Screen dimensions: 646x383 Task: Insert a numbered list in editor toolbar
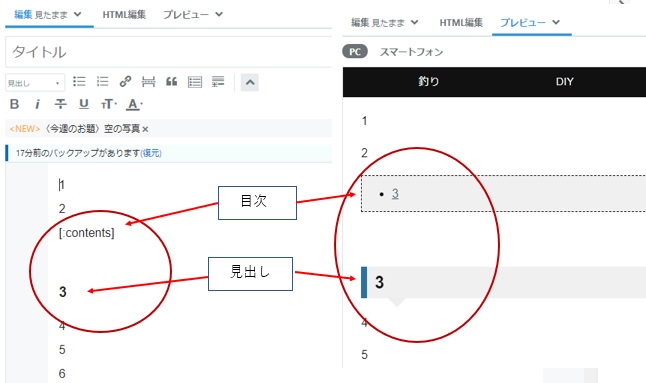[x=102, y=82]
